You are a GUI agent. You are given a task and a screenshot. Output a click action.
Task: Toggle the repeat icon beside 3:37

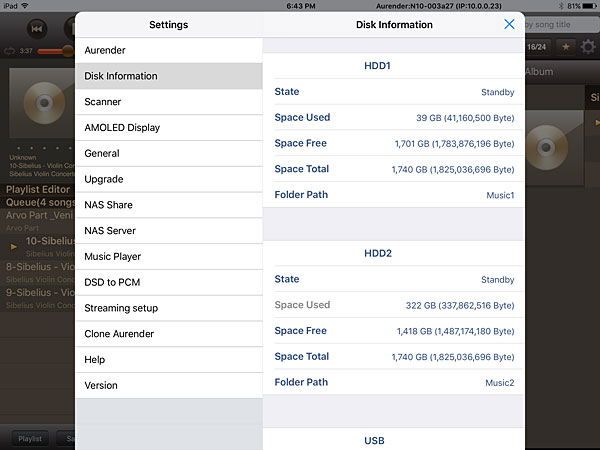(9, 51)
